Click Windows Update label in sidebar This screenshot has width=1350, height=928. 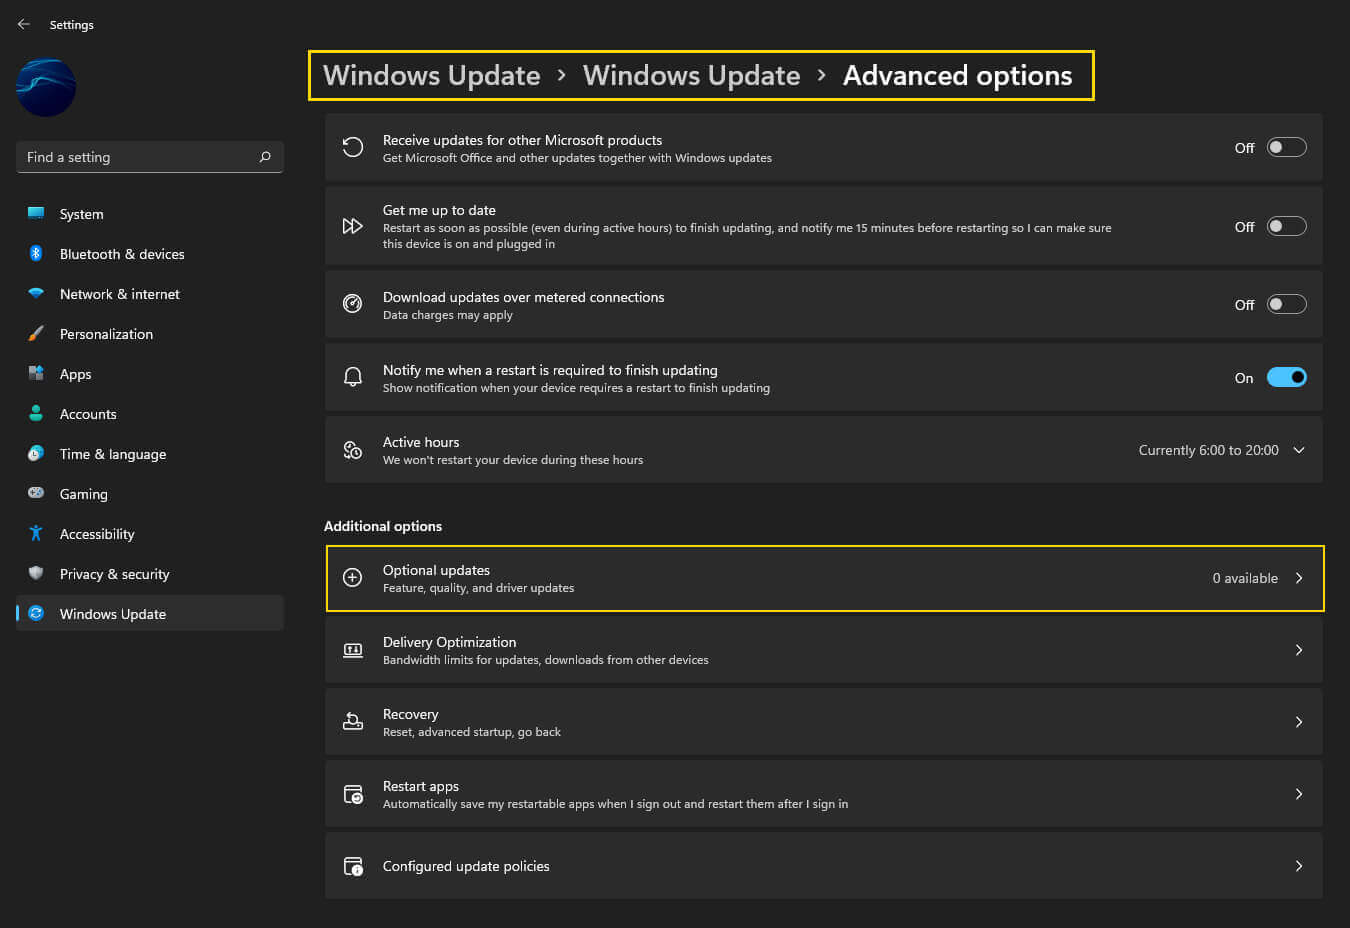[113, 614]
